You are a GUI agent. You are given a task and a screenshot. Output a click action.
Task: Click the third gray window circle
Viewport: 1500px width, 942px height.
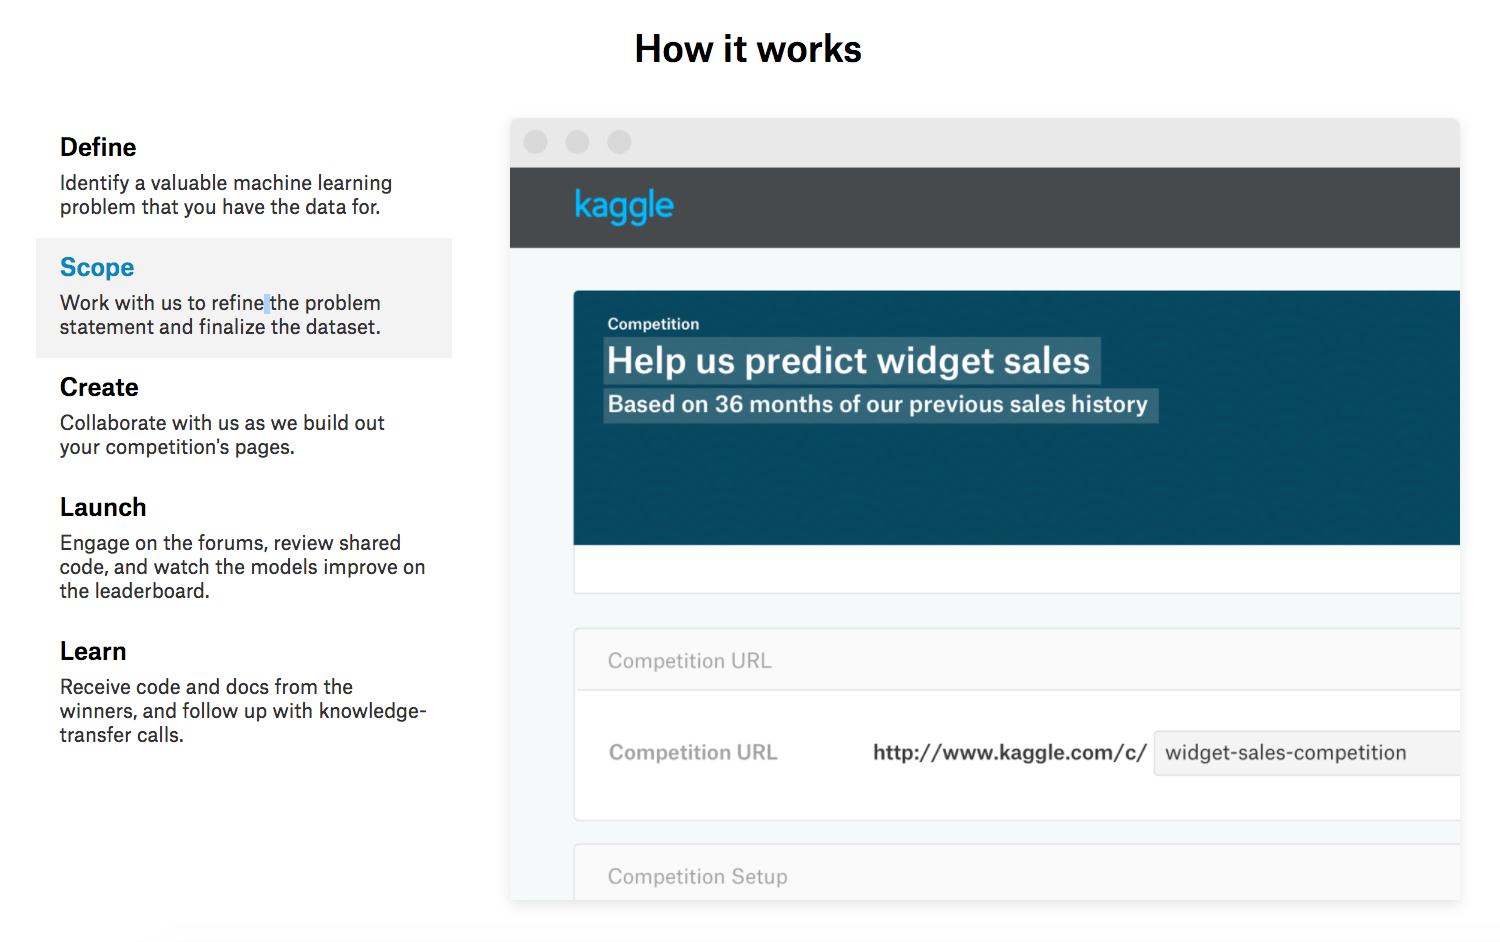click(619, 142)
